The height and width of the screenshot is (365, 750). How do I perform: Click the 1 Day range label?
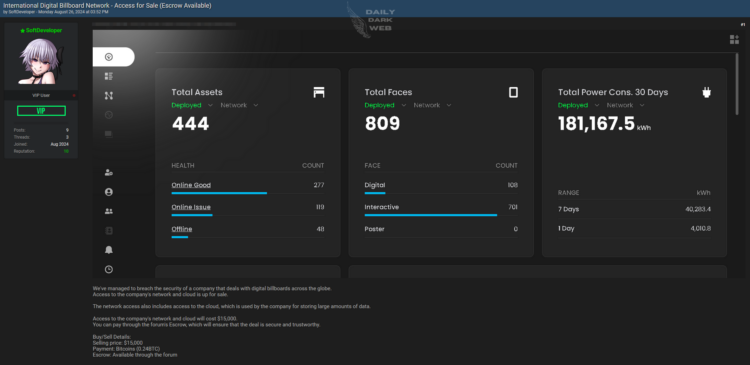coord(566,228)
